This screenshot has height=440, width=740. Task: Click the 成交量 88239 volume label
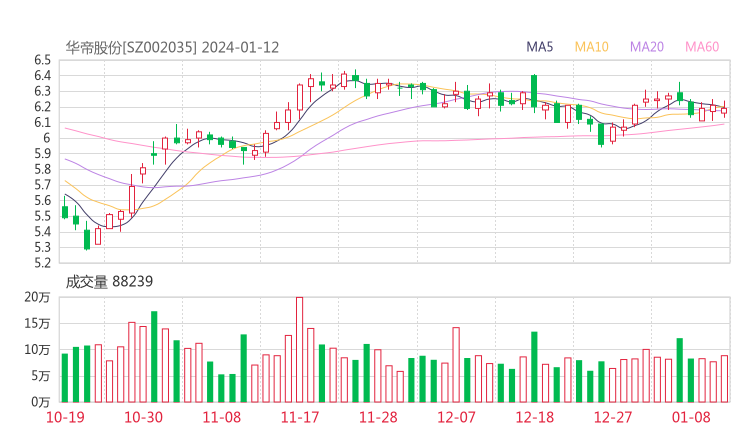coord(109,281)
